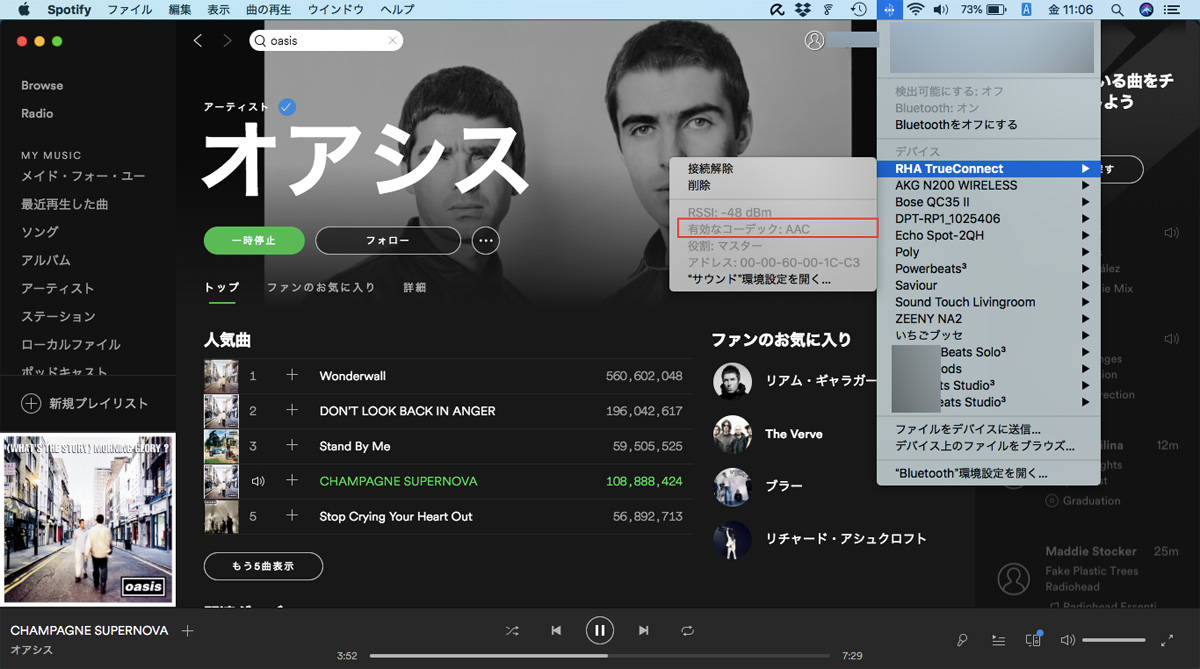Viewport: 1200px width, 669px height.
Task: Toggle shuffle playback
Action: [512, 631]
